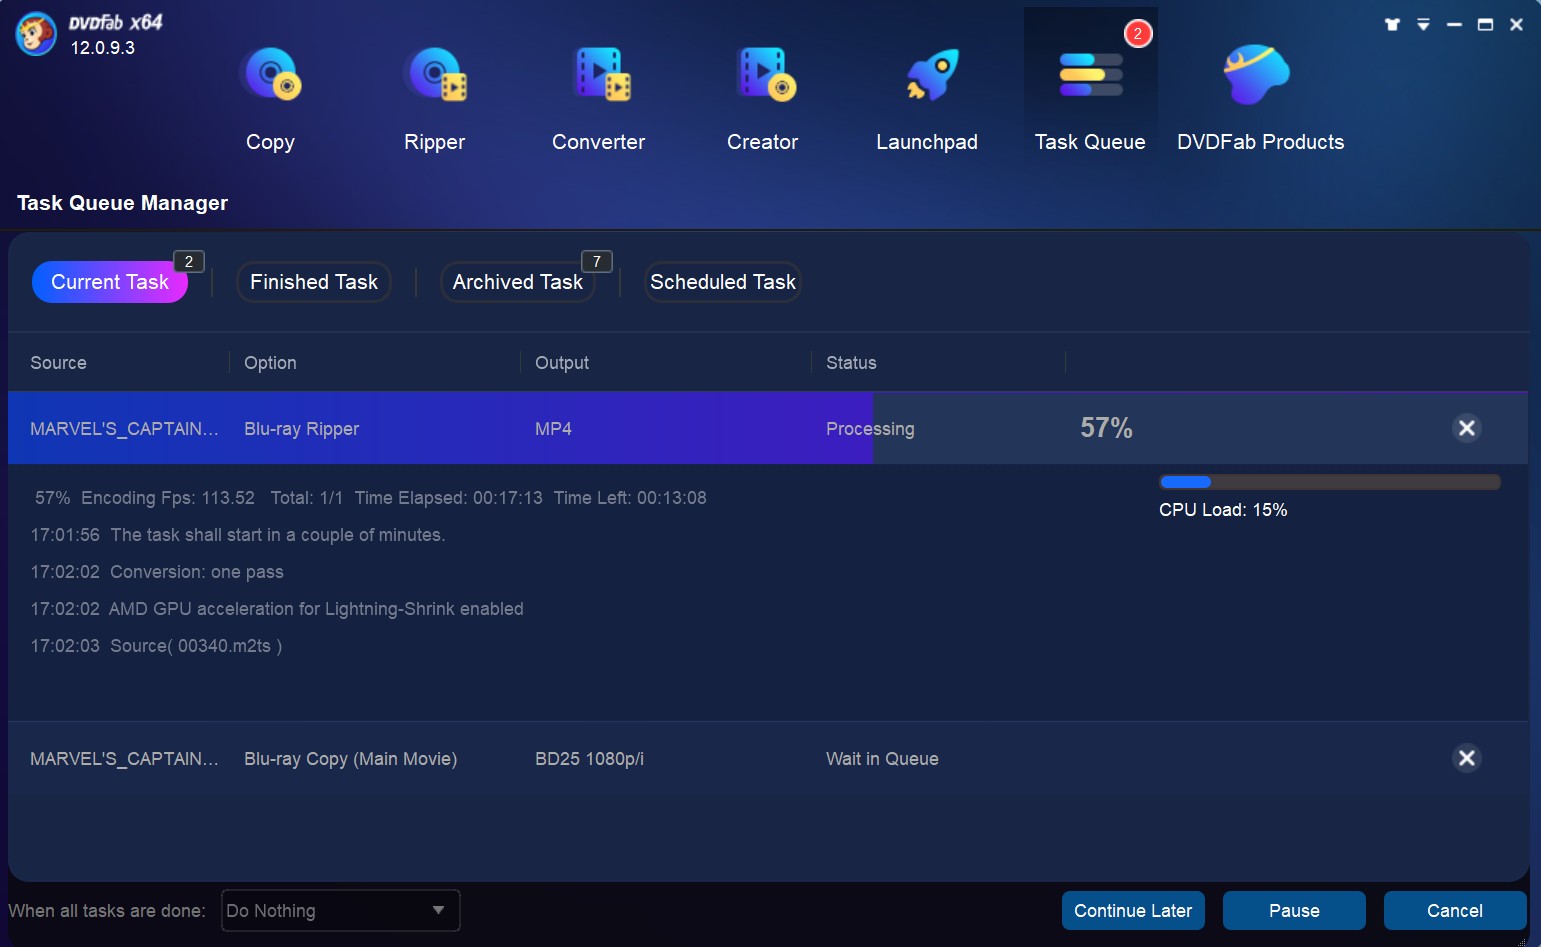The height and width of the screenshot is (947, 1541).
Task: Click the 'Wait in Queue' status text
Action: click(882, 759)
